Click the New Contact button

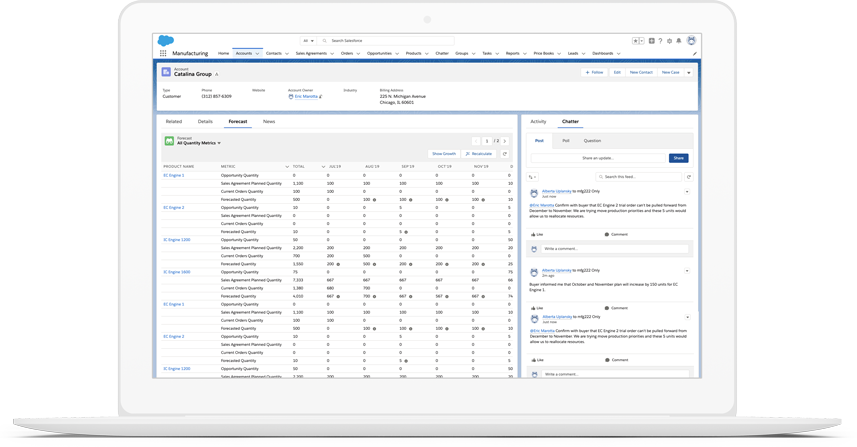(x=641, y=73)
